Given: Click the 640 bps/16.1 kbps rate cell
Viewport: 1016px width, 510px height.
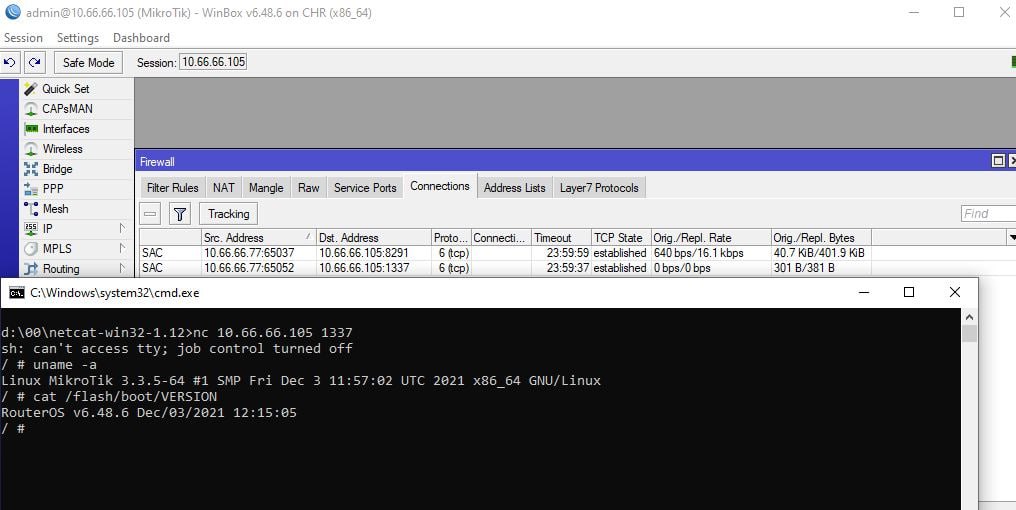Looking at the screenshot, I should tap(698, 253).
